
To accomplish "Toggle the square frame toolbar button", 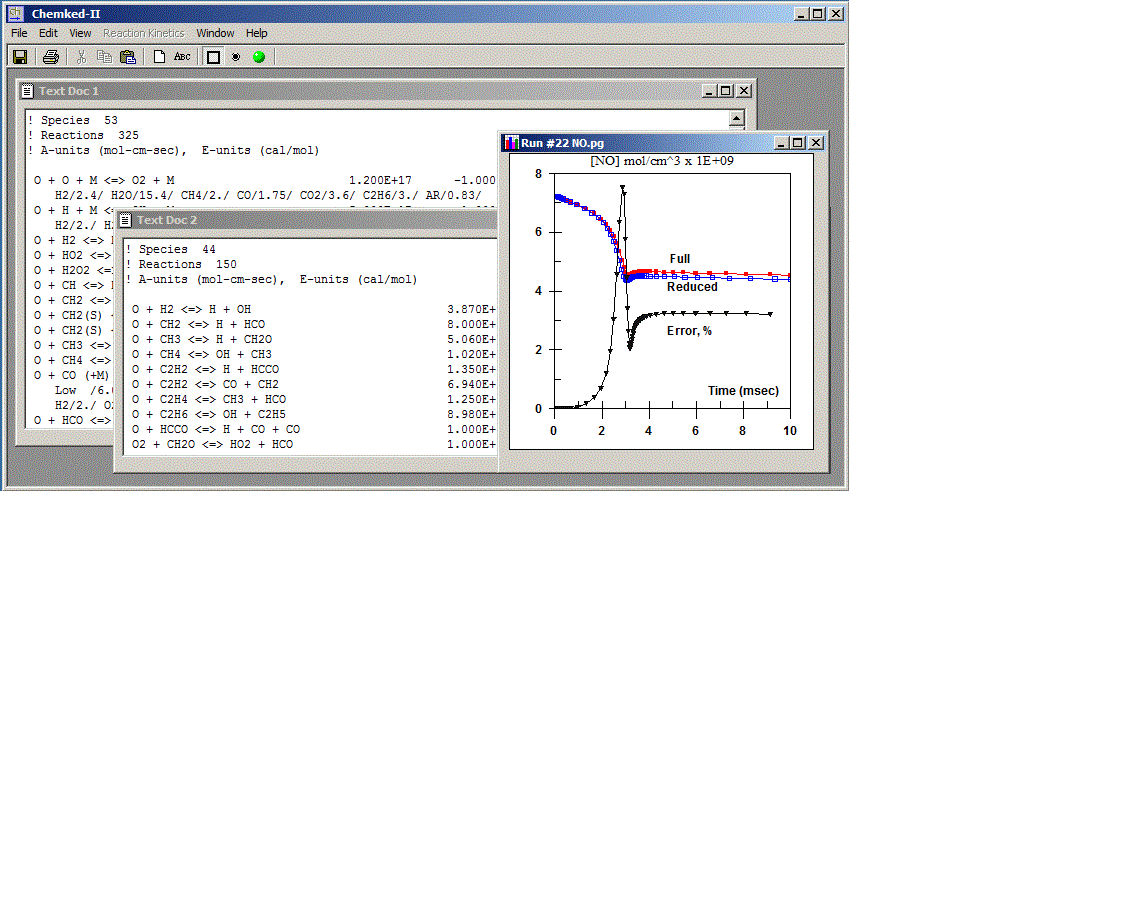I will click(x=213, y=57).
